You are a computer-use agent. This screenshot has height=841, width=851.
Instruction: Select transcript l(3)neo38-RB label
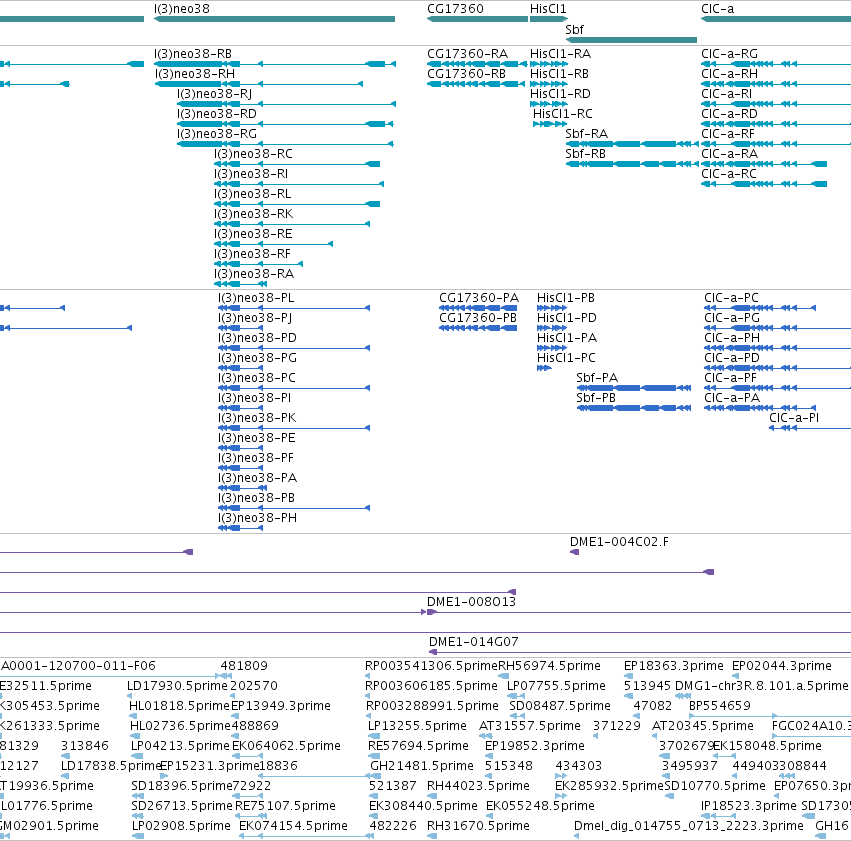coord(193,54)
